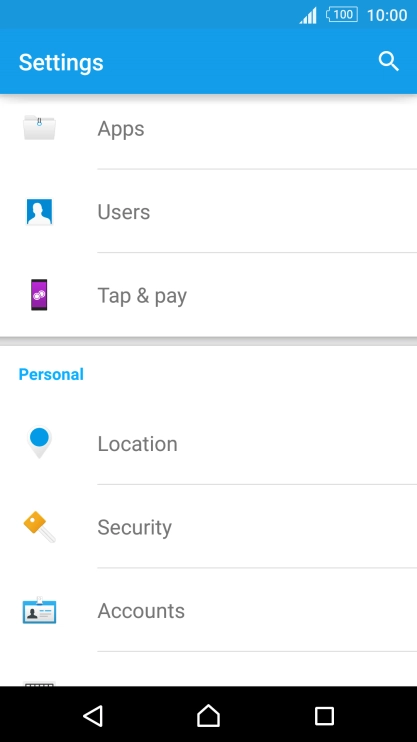Tap the partially visible keyboard icon

(39, 683)
